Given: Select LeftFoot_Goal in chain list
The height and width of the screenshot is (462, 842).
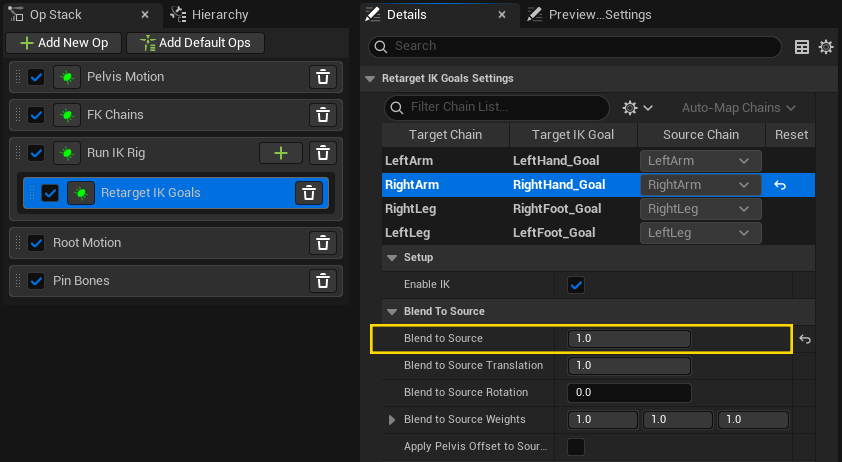Looking at the screenshot, I should 554,233.
